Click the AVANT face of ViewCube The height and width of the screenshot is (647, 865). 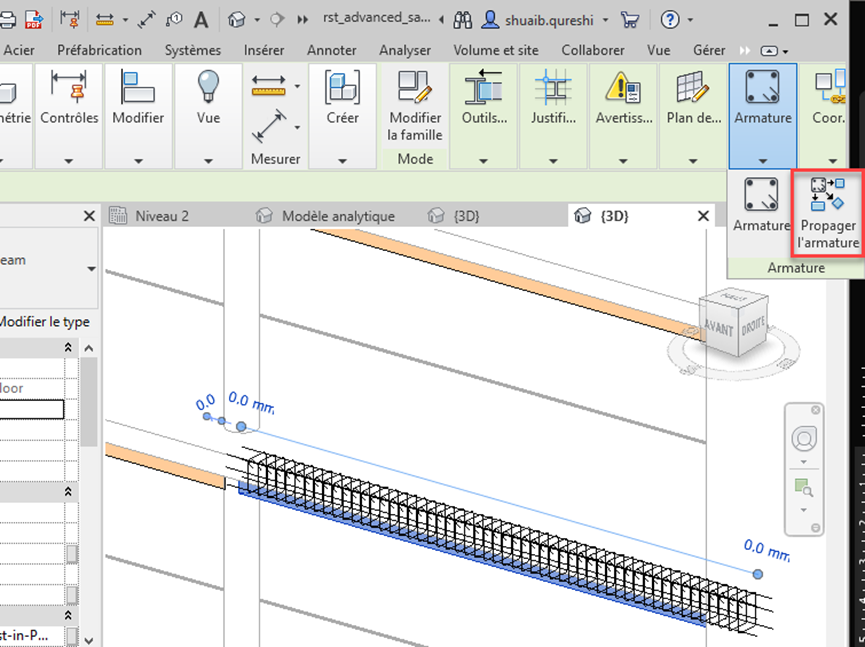pyautogui.click(x=718, y=330)
